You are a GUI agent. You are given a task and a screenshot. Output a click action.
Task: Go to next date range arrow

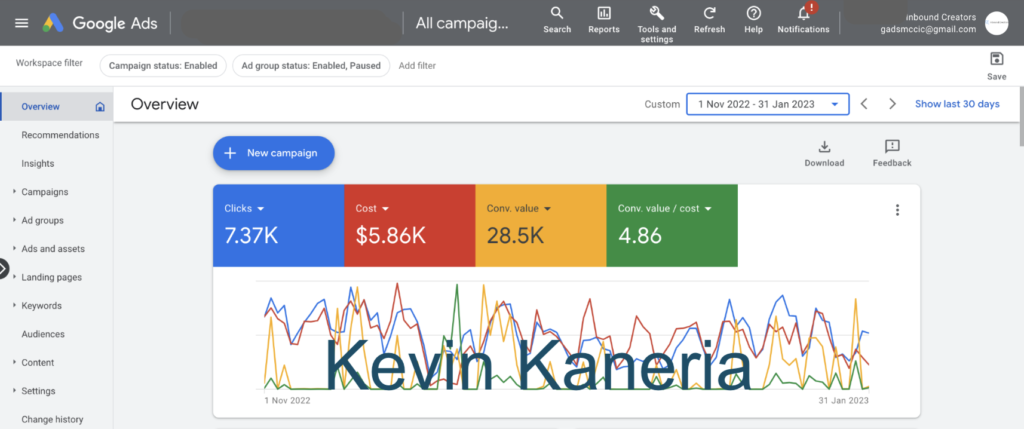tap(893, 104)
